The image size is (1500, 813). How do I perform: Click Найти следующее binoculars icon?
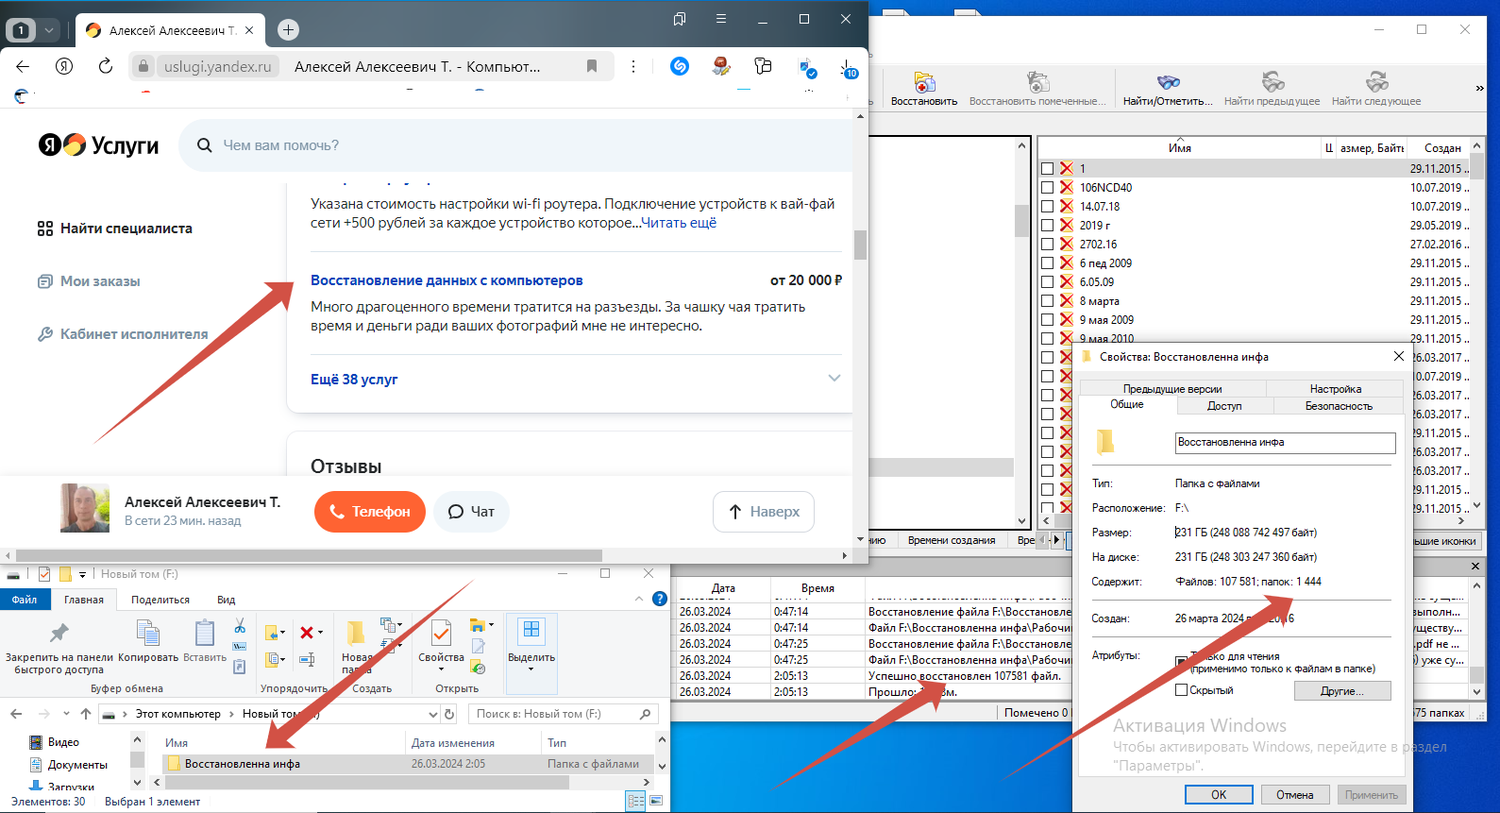[x=1376, y=82]
